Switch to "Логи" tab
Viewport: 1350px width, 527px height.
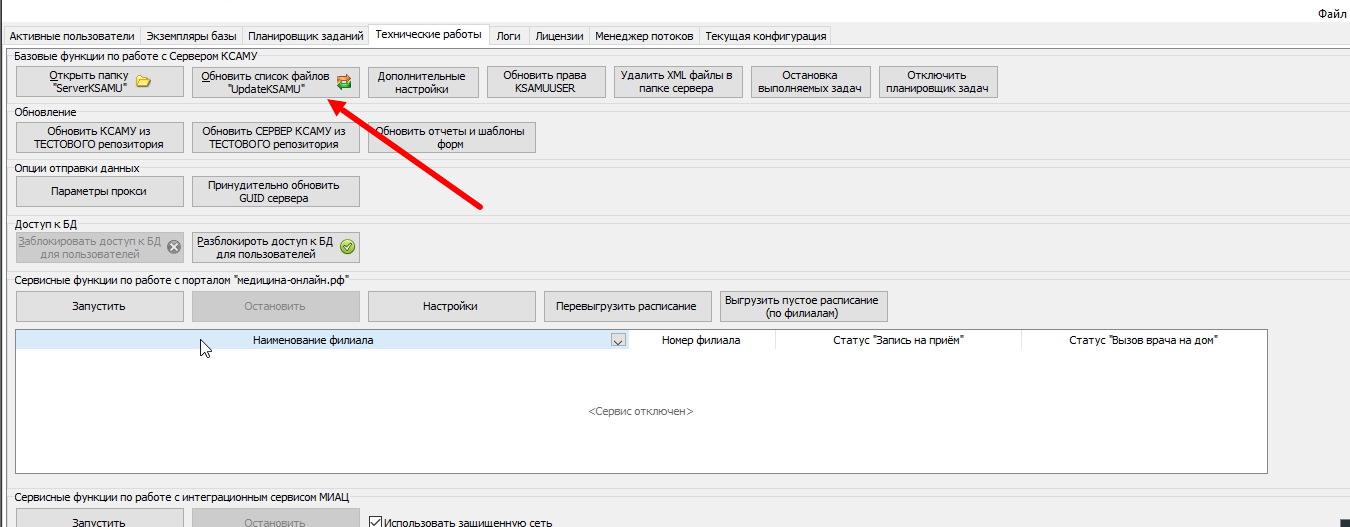(509, 36)
